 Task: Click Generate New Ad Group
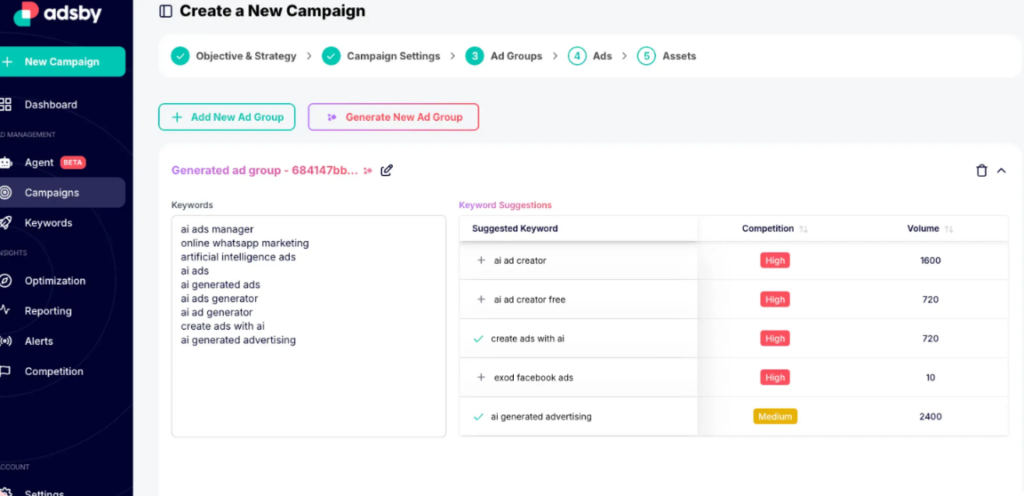coord(394,117)
